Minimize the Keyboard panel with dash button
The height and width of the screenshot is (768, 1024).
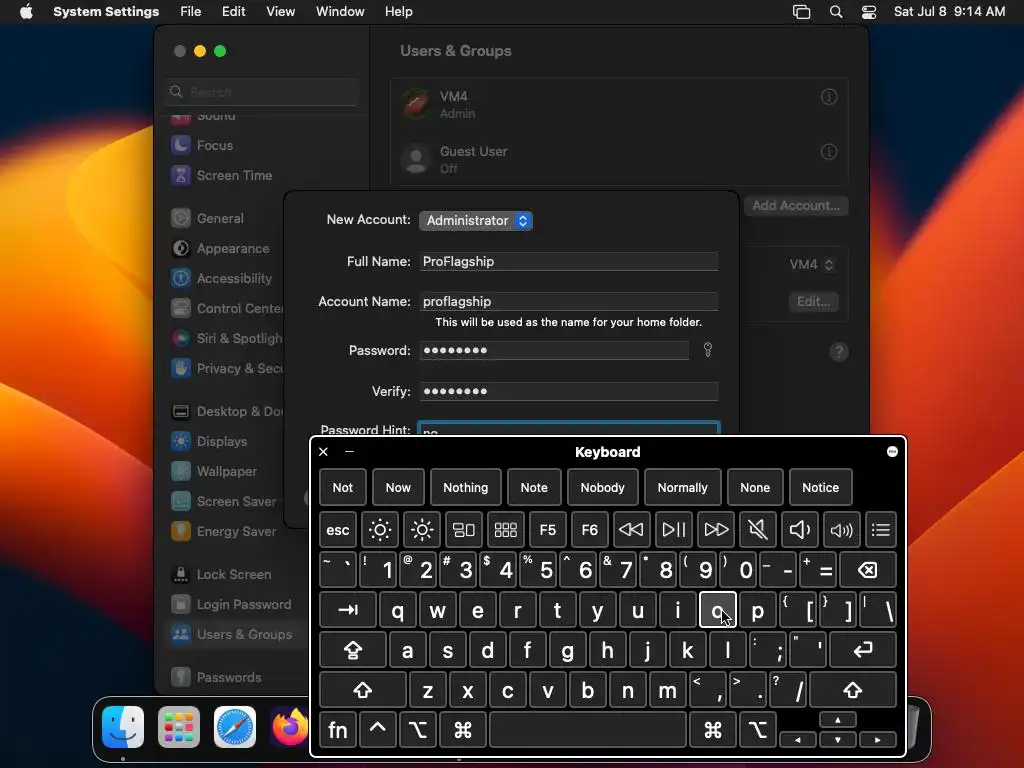point(349,451)
